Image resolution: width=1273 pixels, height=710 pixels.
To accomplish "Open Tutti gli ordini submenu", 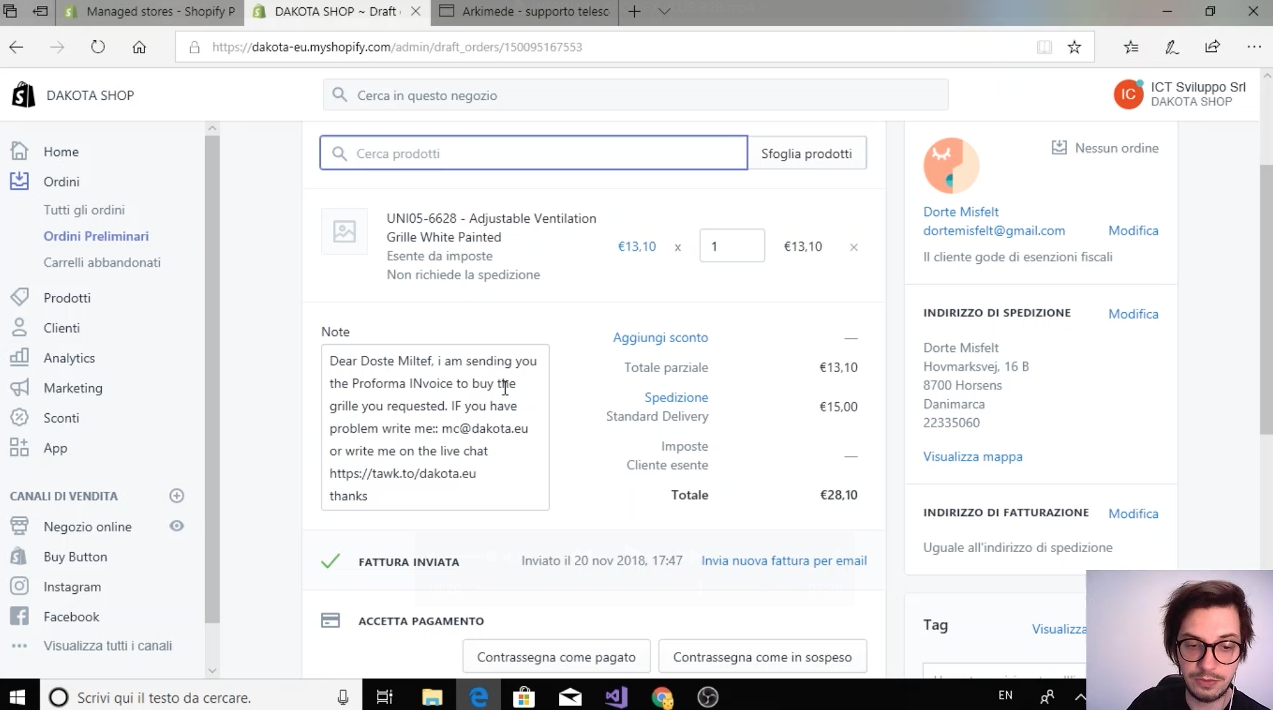I will point(84,210).
